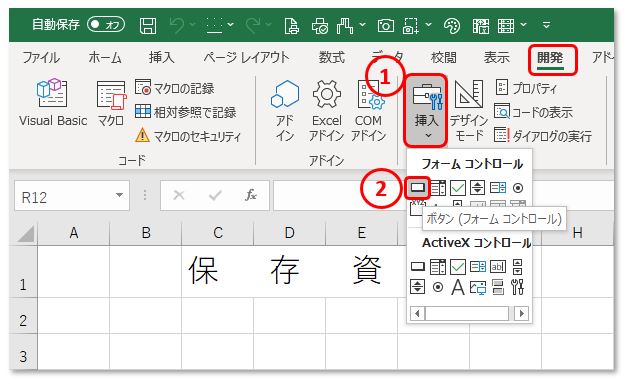Viewport: 628px width, 380px height.
Task: Select the form control check box icon
Action: coord(458,187)
